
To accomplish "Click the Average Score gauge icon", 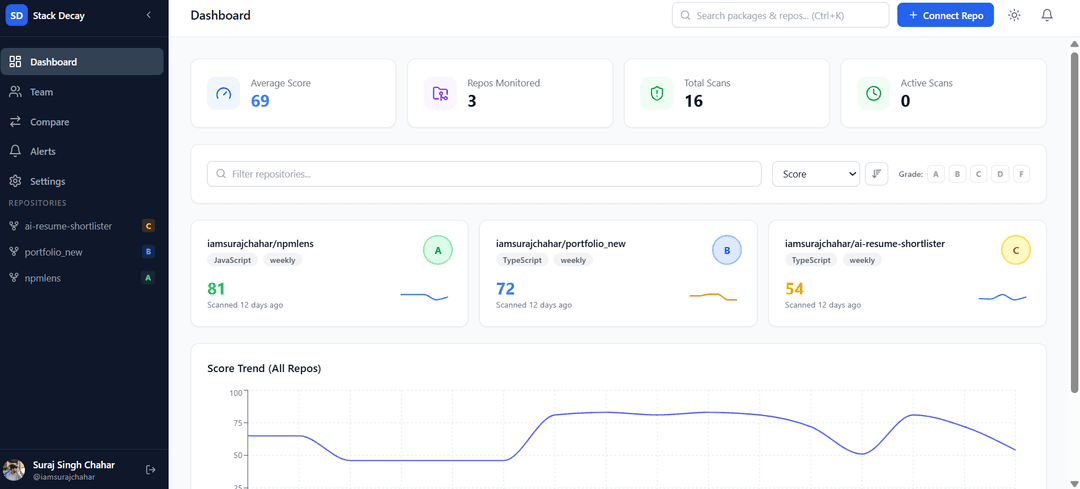I will [x=224, y=93].
